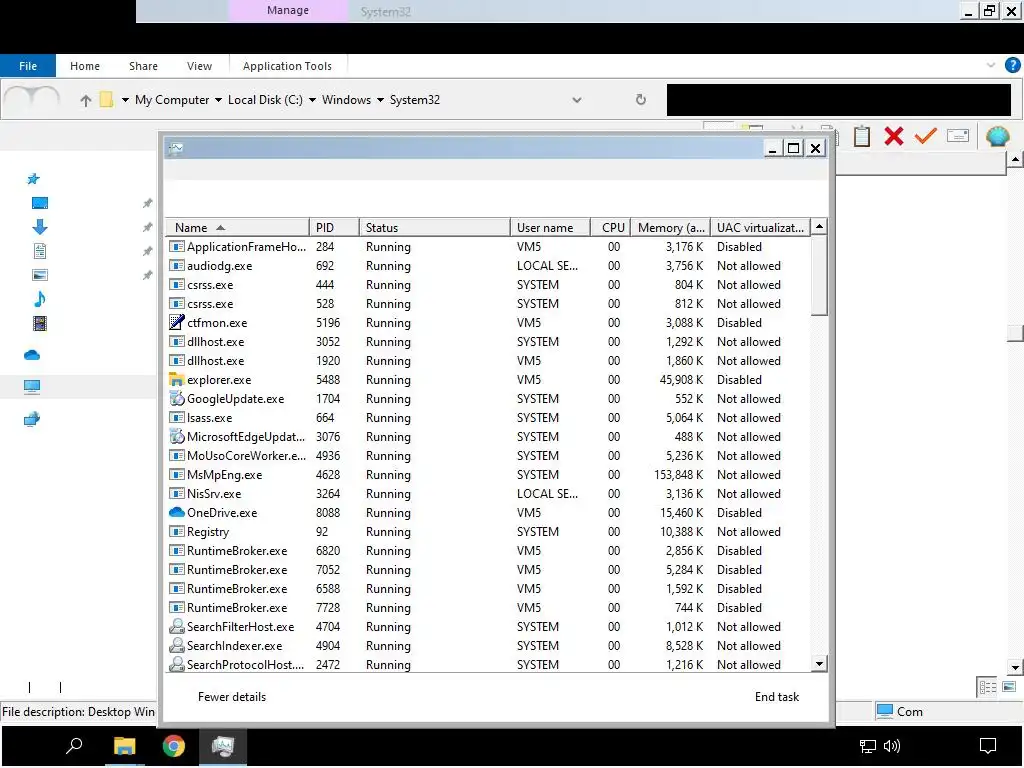The height and width of the screenshot is (768, 1024).
Task: Open Pictures icon in sidebar
Action: click(x=40, y=275)
